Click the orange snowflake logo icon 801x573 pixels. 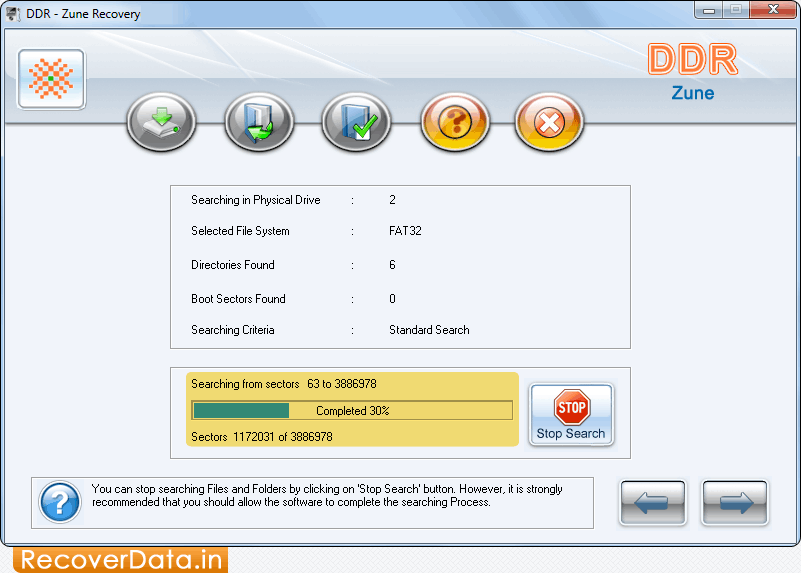click(x=51, y=79)
